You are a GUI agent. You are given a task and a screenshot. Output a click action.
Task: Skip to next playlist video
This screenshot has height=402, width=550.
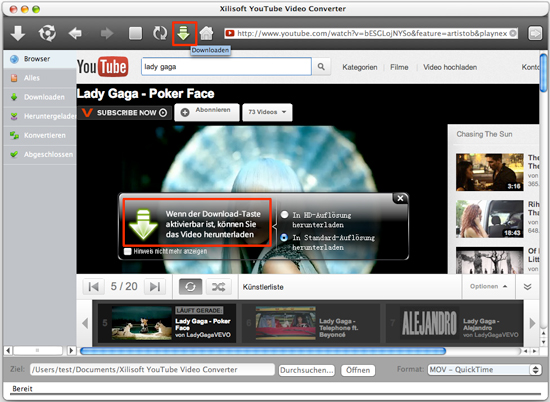tap(155, 287)
